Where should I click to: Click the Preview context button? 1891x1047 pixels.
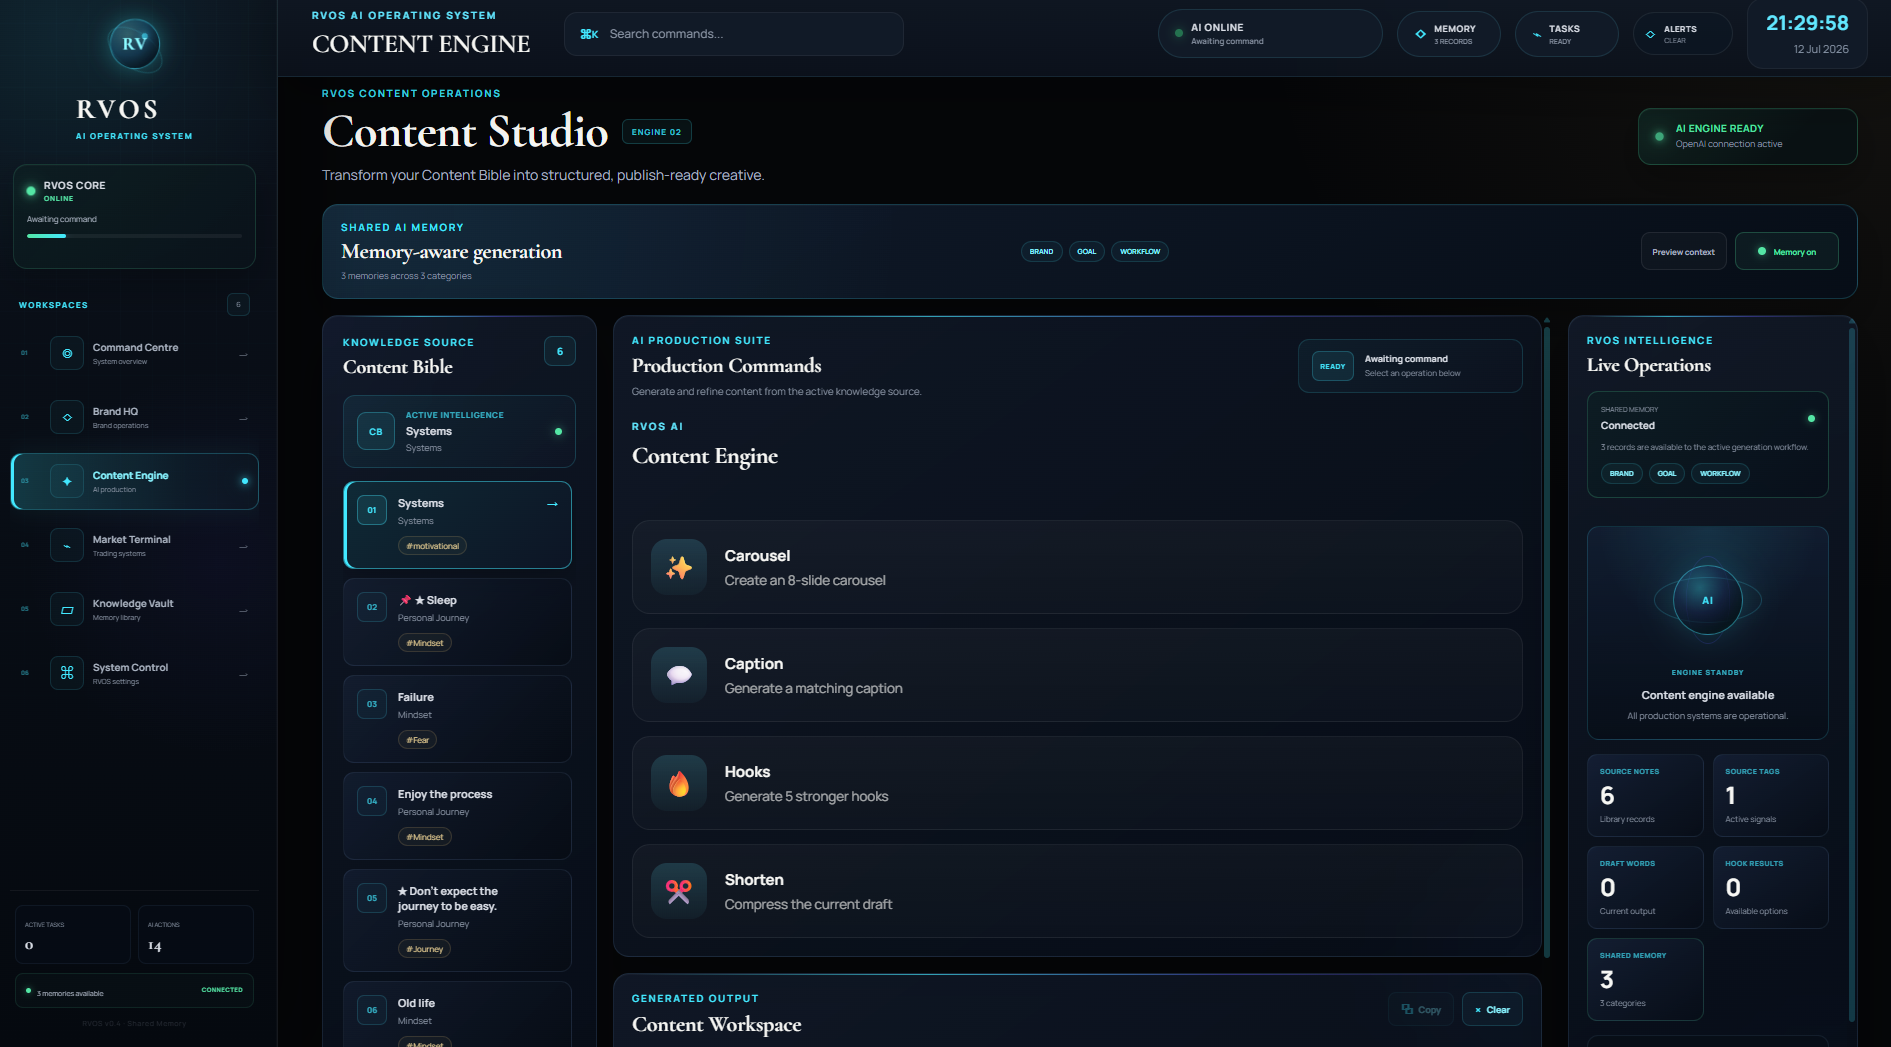1683,252
